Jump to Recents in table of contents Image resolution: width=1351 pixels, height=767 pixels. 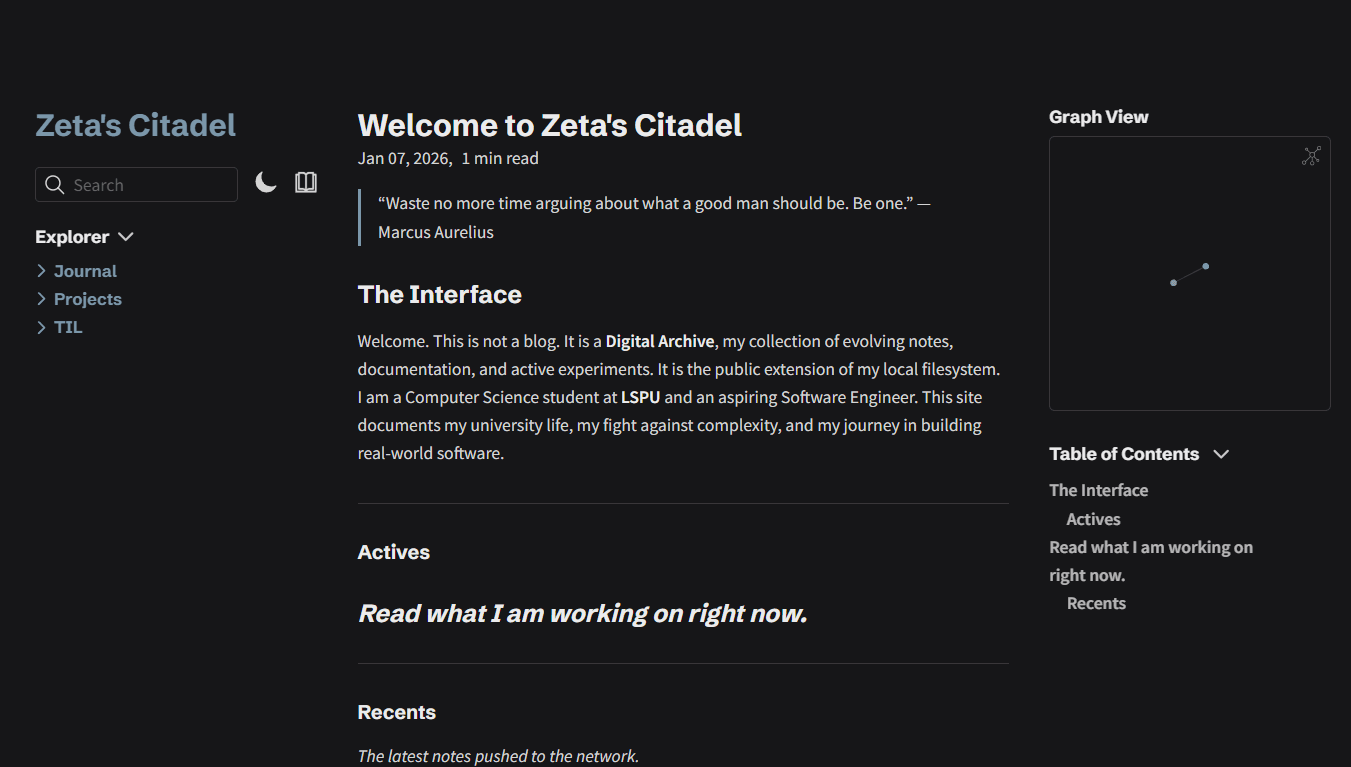1096,603
